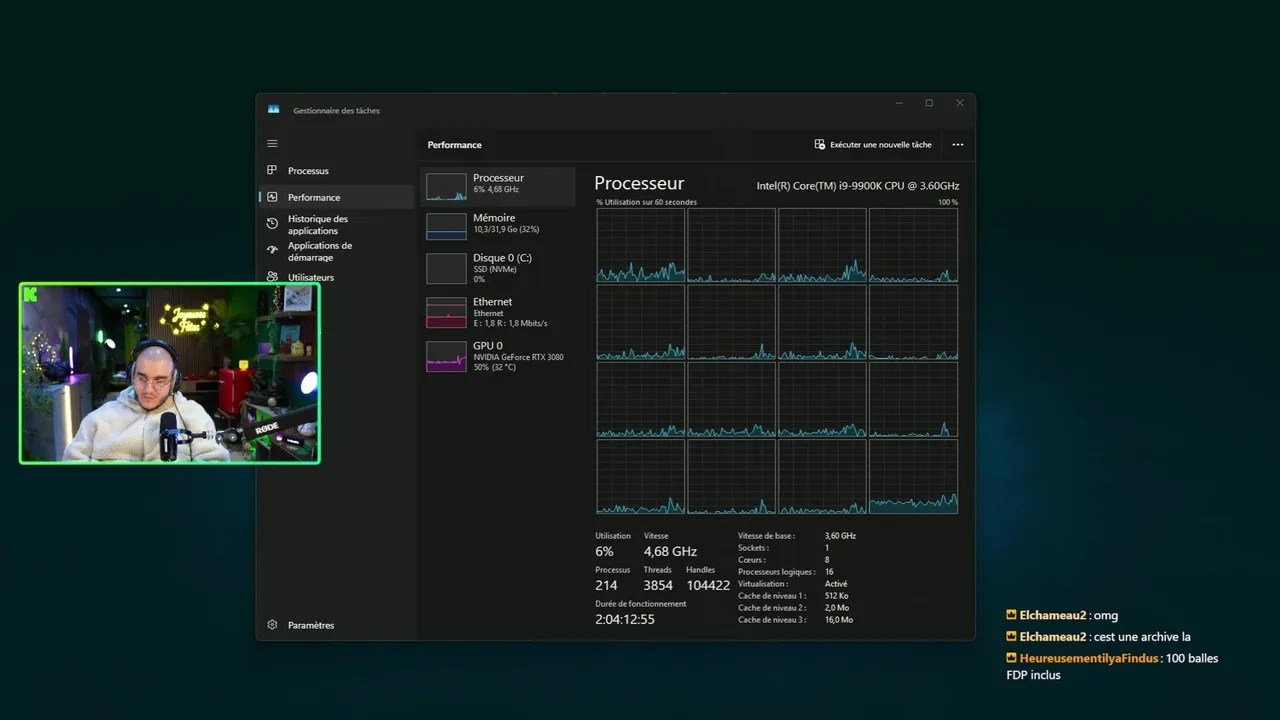Click the uptime value 2:04:12:55
Screen dimensions: 1280x720
625,619
